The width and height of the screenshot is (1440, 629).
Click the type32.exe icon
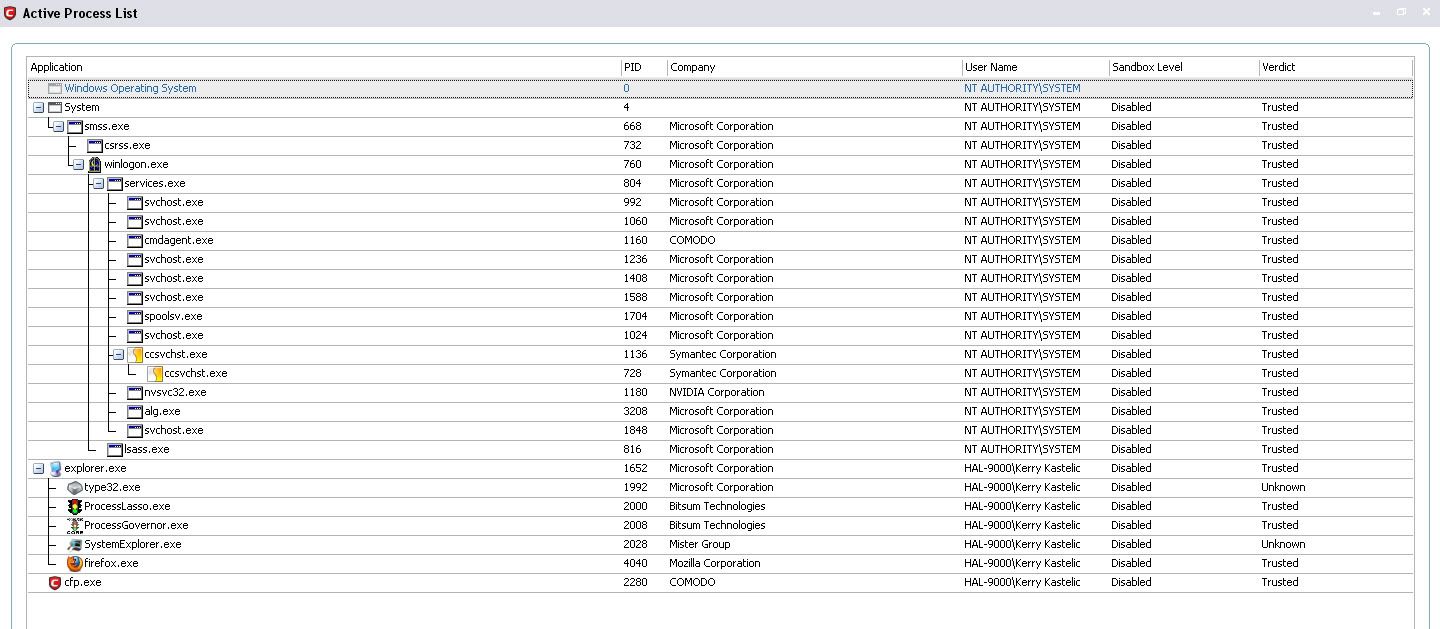coord(75,487)
